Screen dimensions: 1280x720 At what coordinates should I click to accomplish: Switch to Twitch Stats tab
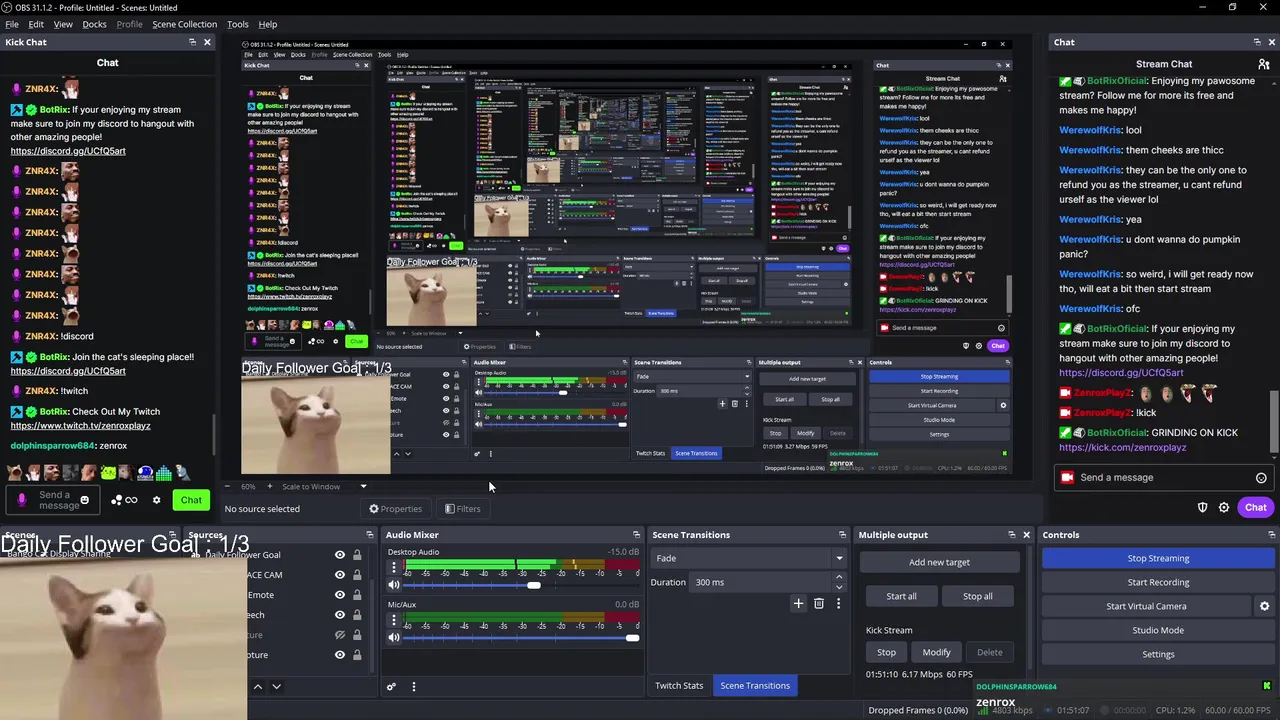pos(679,686)
